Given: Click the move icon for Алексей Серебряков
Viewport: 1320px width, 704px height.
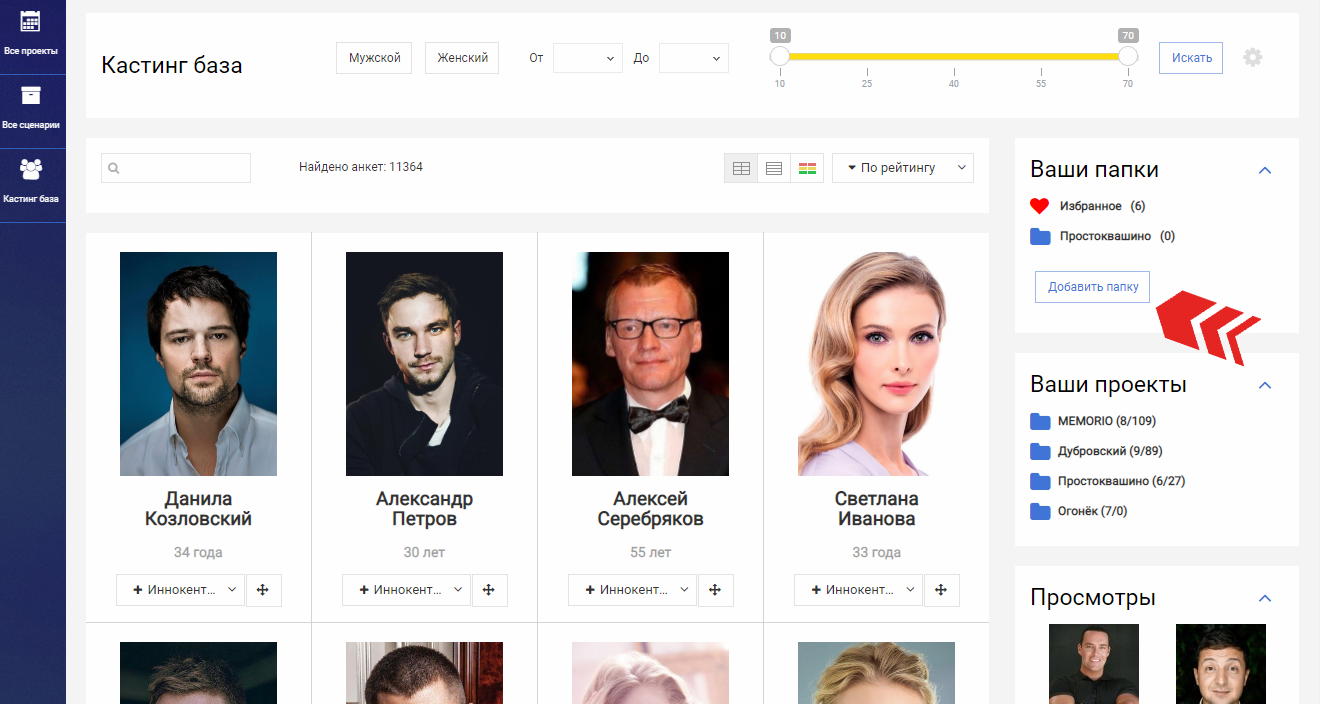Looking at the screenshot, I should tap(715, 590).
